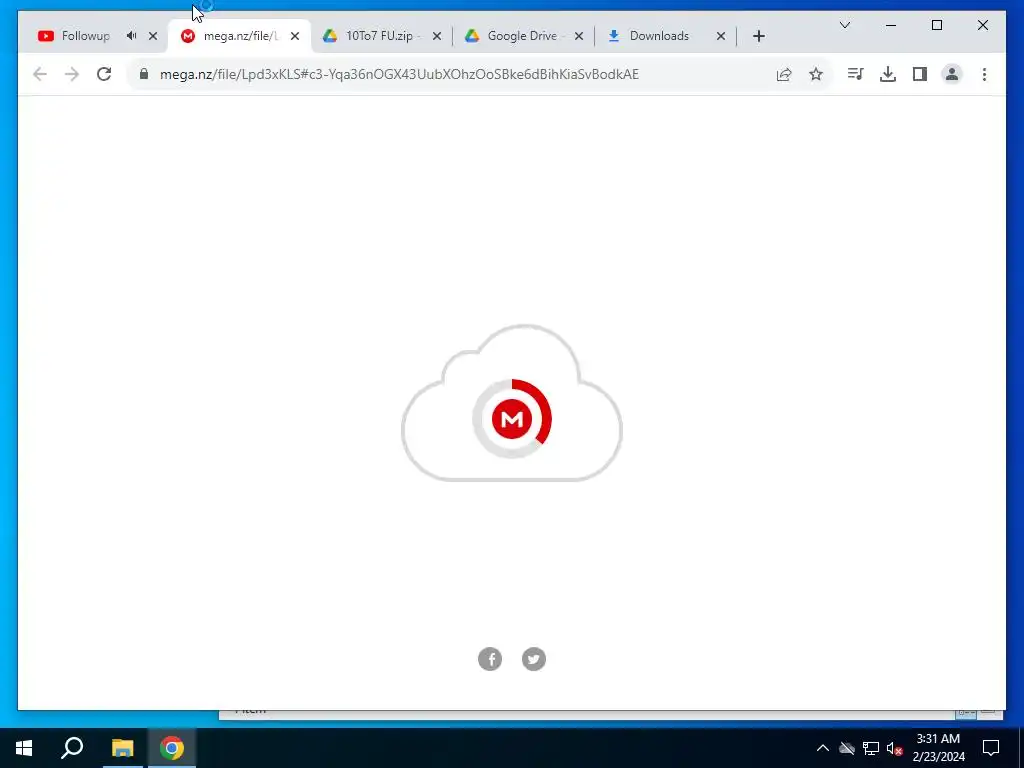Open the clock showing 3:31 AM
Viewport: 1024px width, 768px height.
pos(938,748)
